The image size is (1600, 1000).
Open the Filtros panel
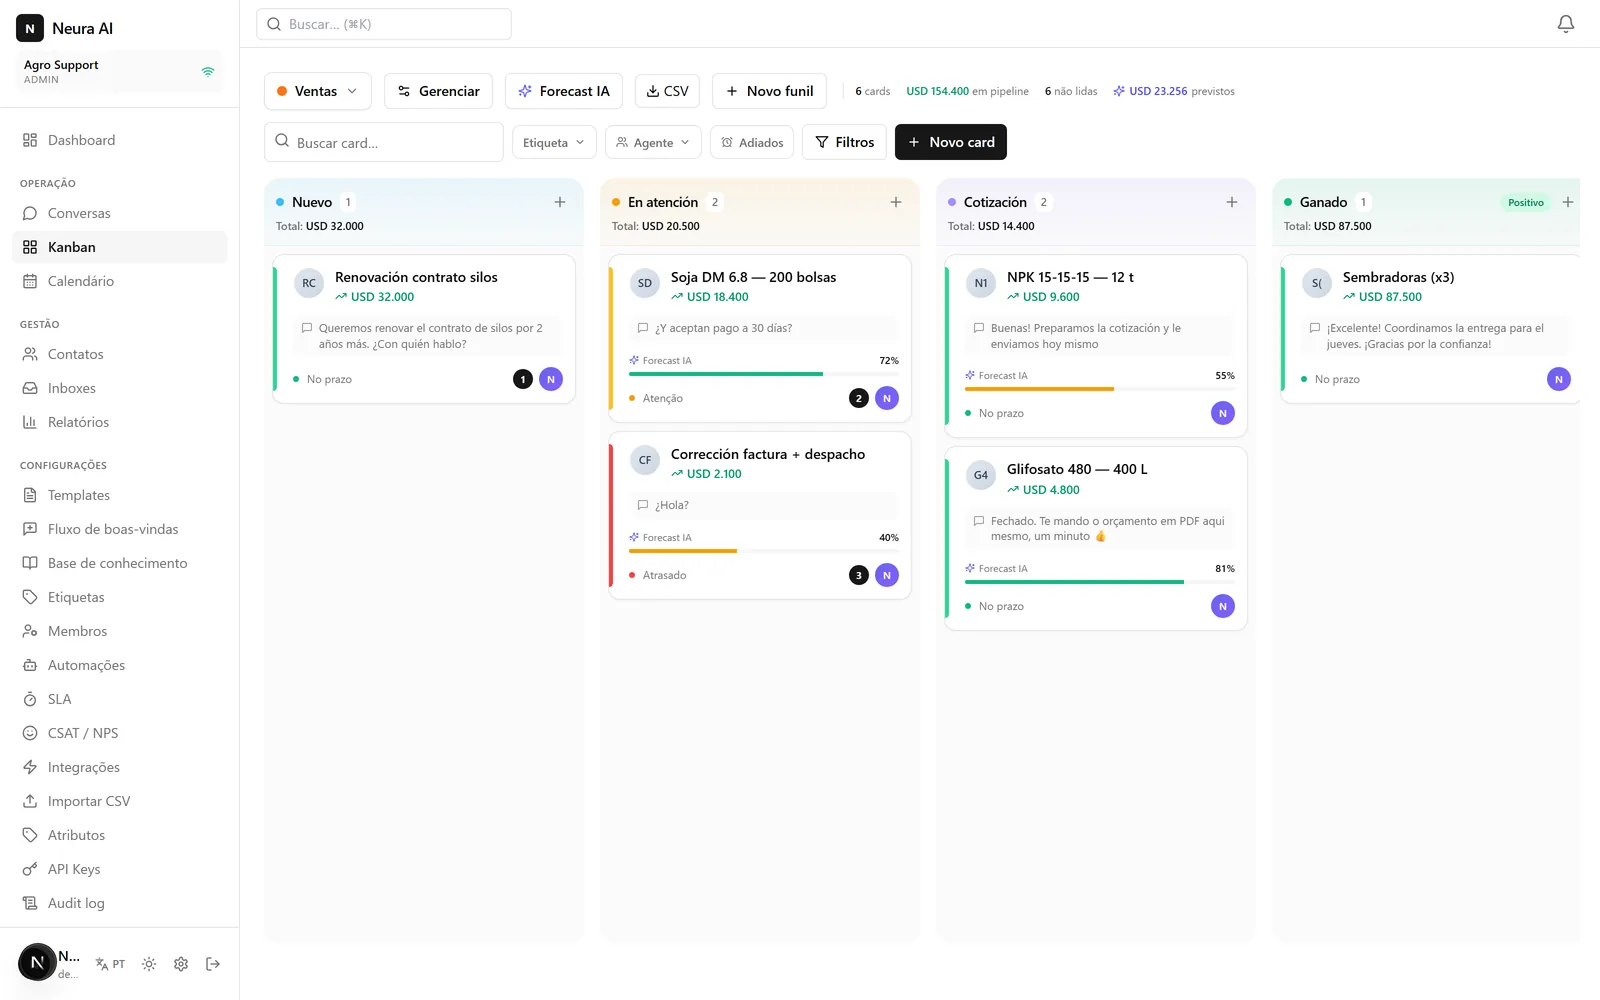(x=845, y=142)
